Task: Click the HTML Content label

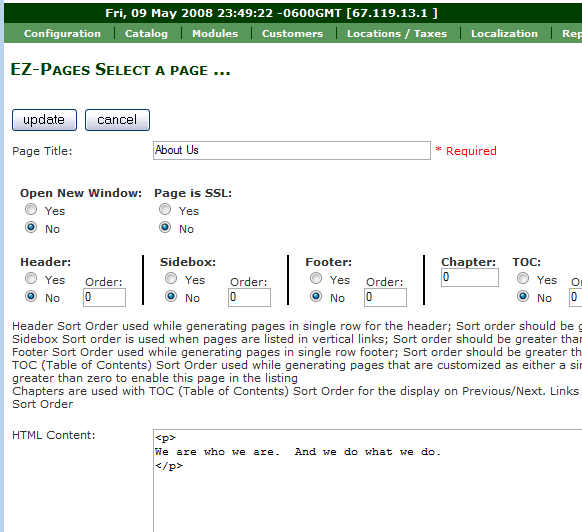Action: (54, 435)
